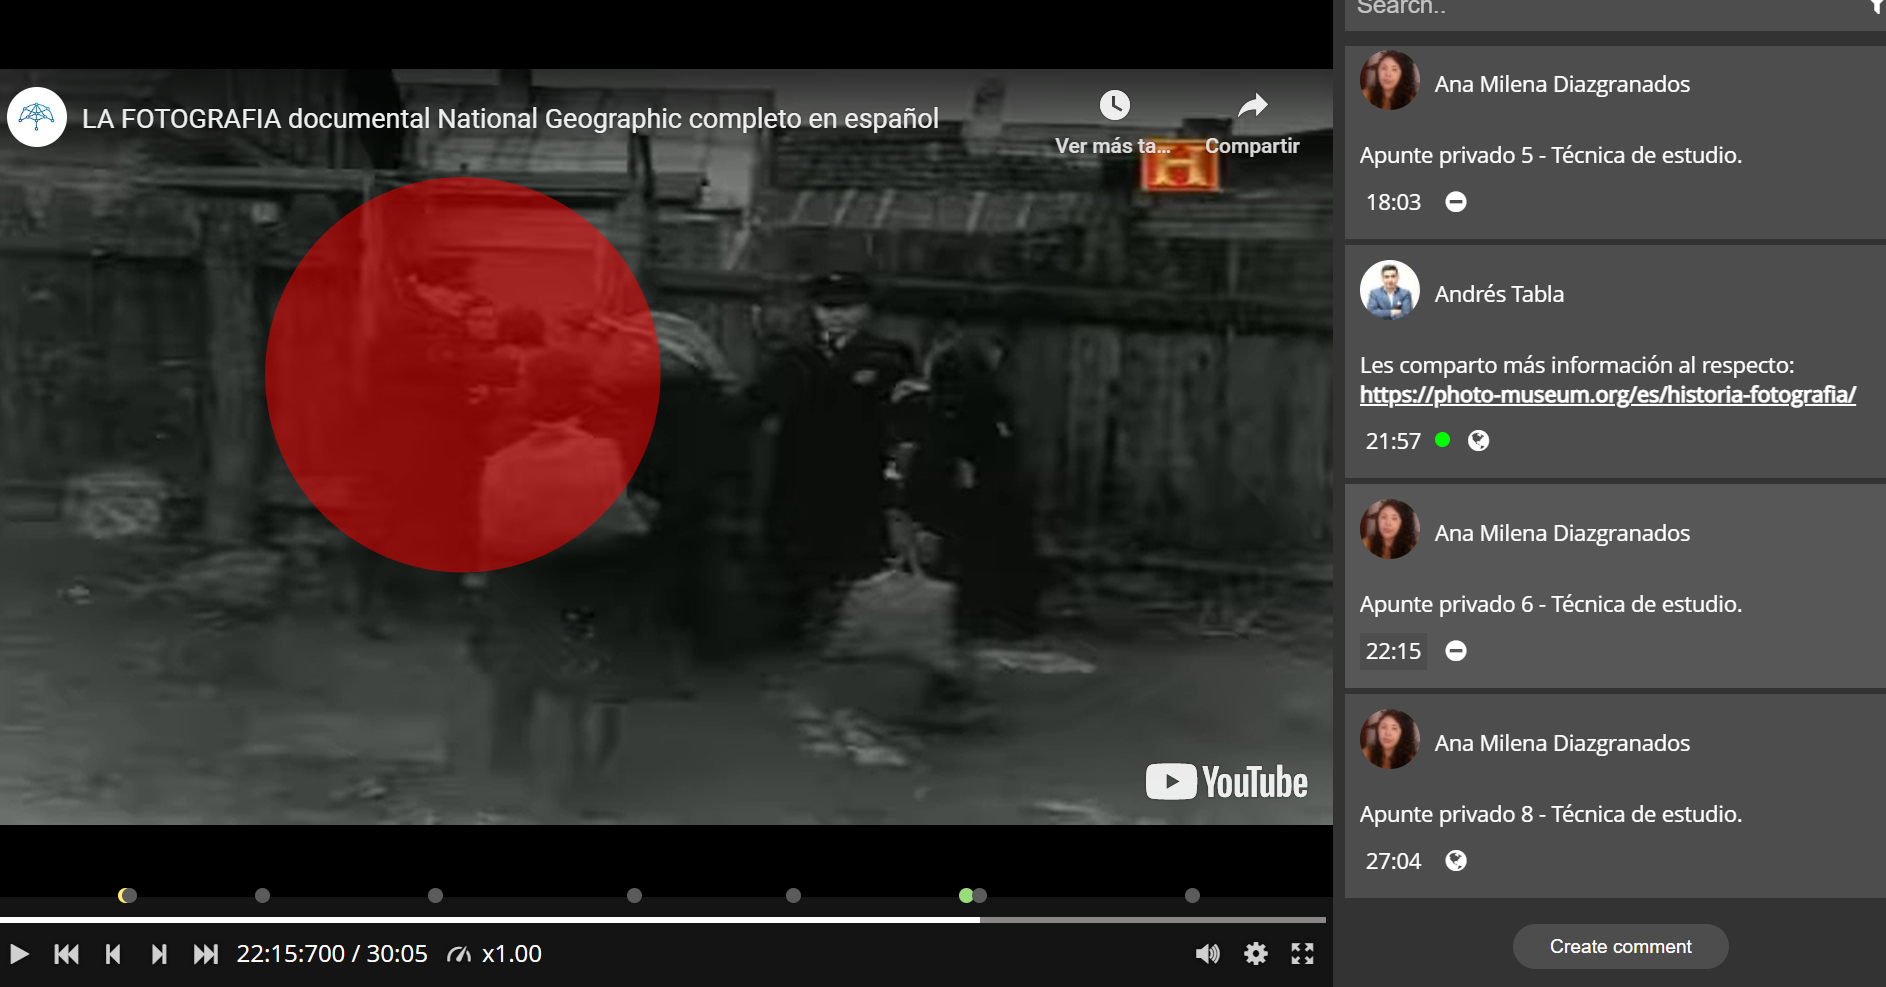This screenshot has height=987, width=1886.
Task: Click the green timeline marker
Action: (965, 895)
